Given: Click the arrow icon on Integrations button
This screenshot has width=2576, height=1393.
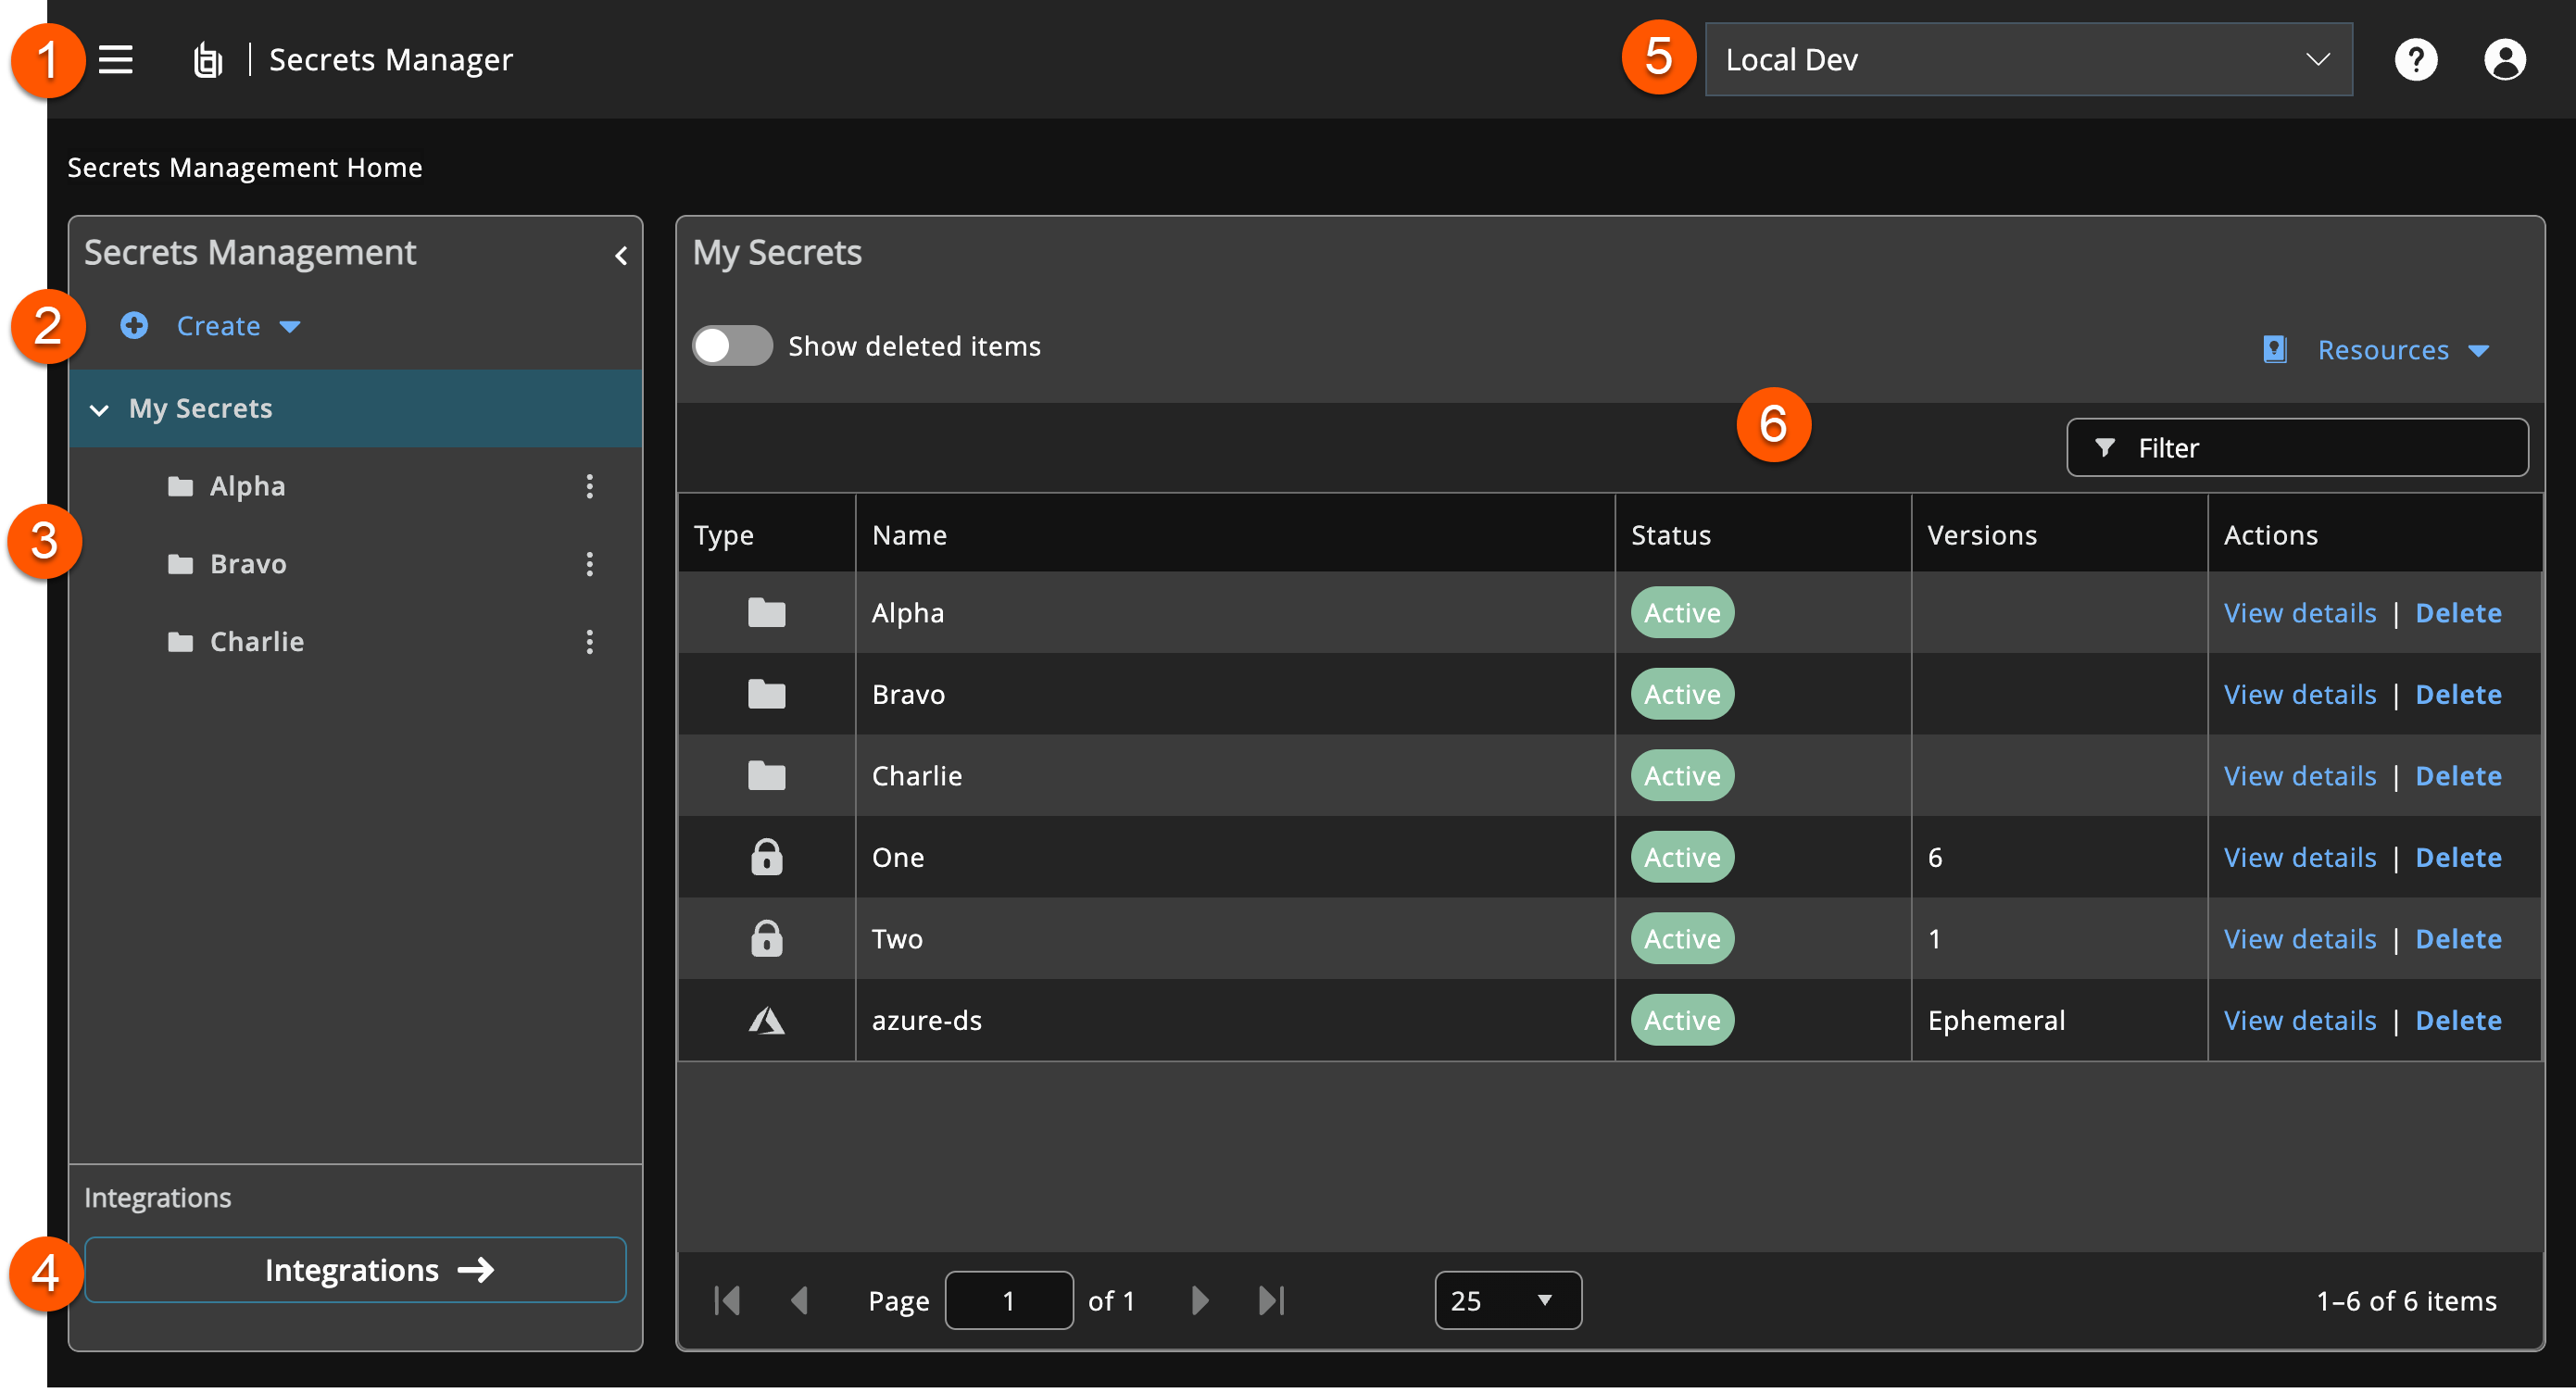Looking at the screenshot, I should (x=475, y=1270).
